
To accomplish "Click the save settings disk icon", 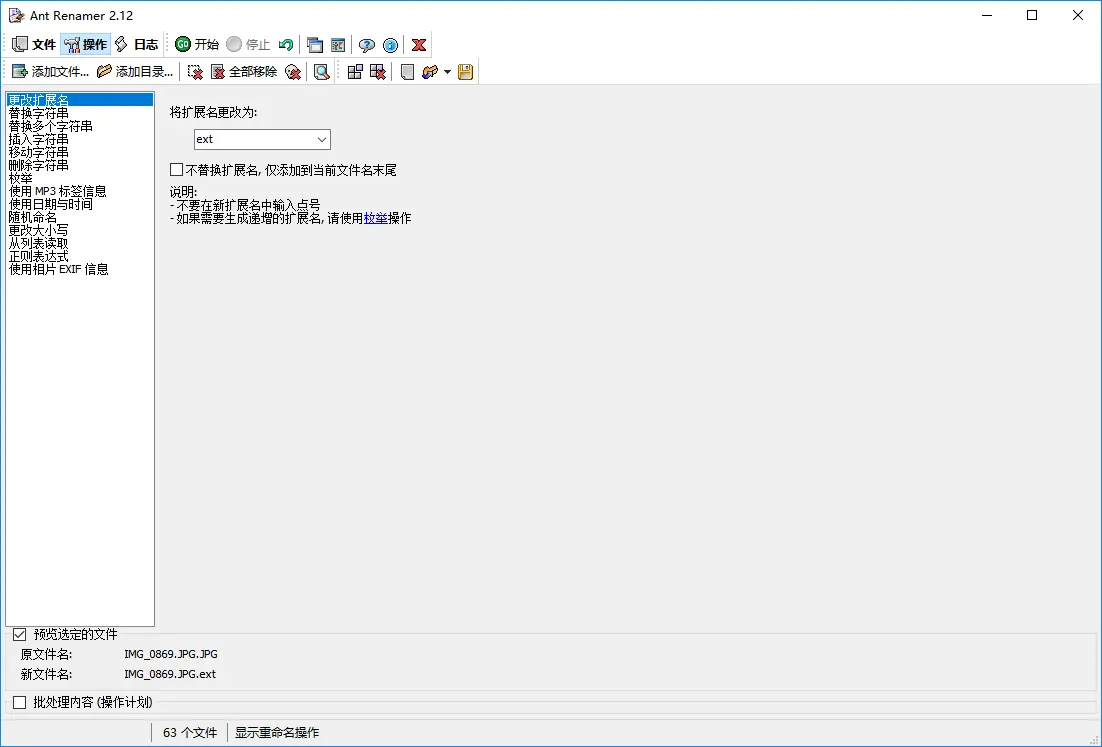I will pos(465,71).
